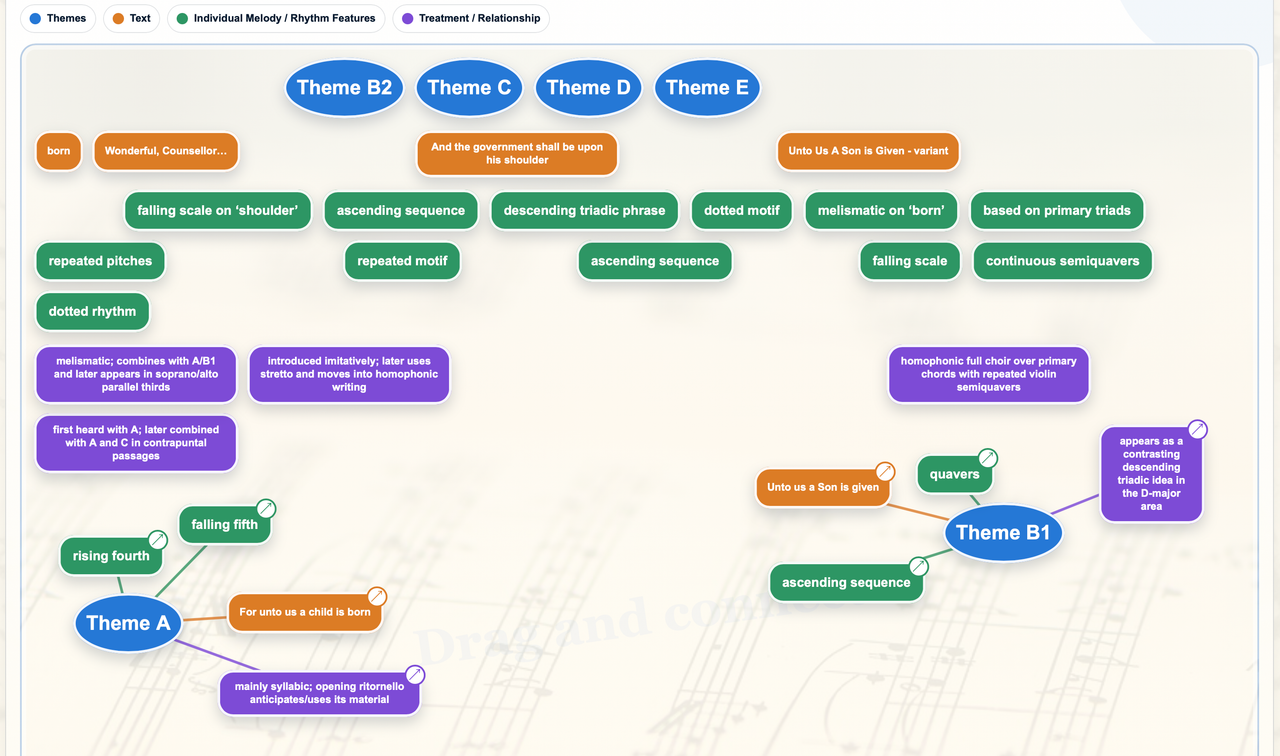The image size is (1280, 756).
Task: Select 'And the government shall be upon his shoulder'
Action: tap(517, 153)
